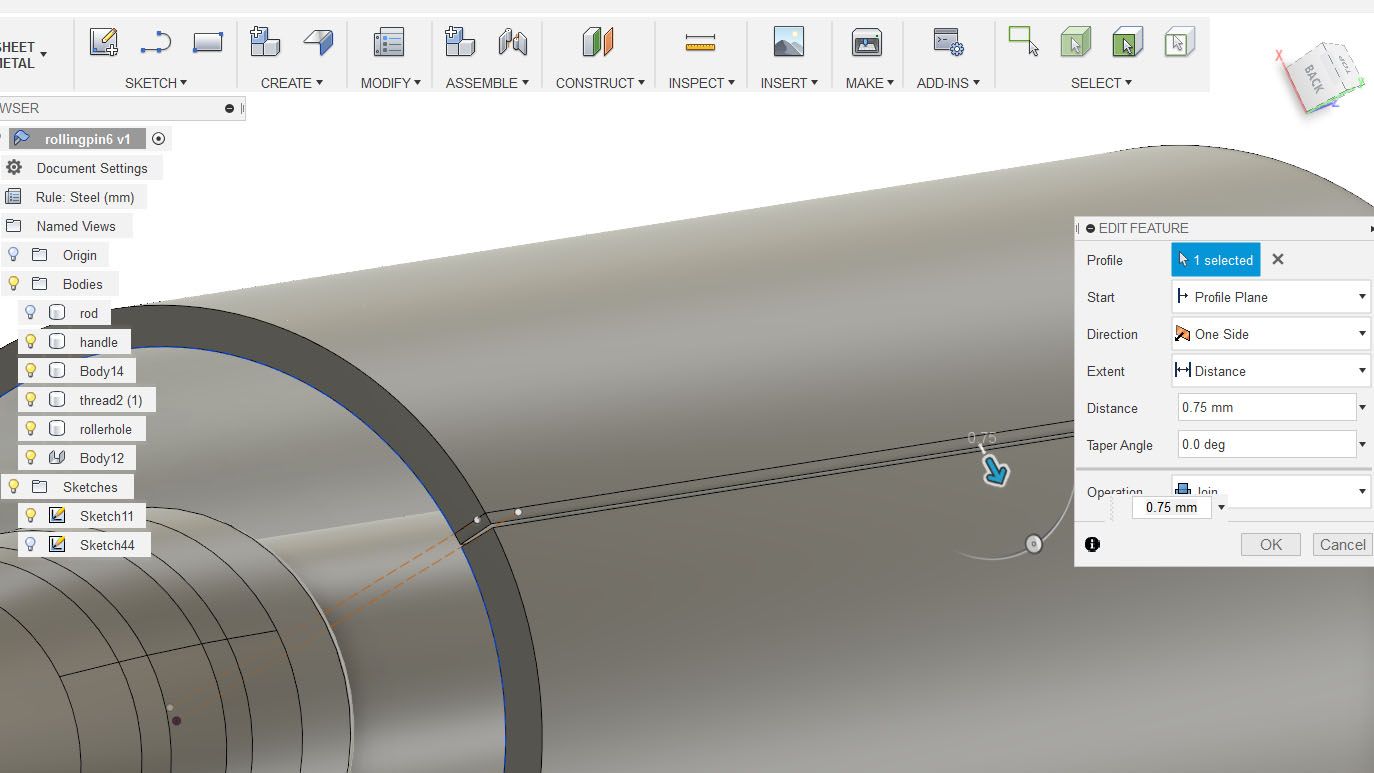Image resolution: width=1374 pixels, height=773 pixels.
Task: Click the blue distance manipulator arrow
Action: (994, 470)
